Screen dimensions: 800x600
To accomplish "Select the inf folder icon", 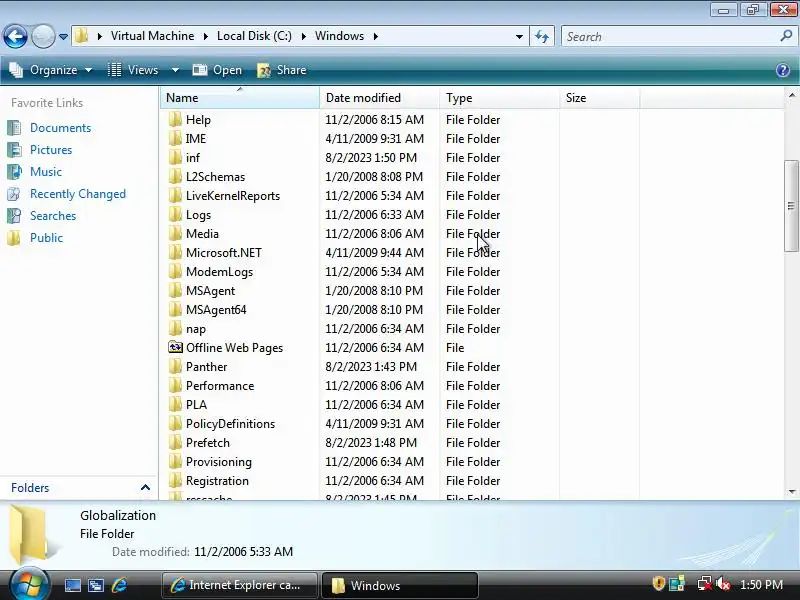I will coord(175,158).
